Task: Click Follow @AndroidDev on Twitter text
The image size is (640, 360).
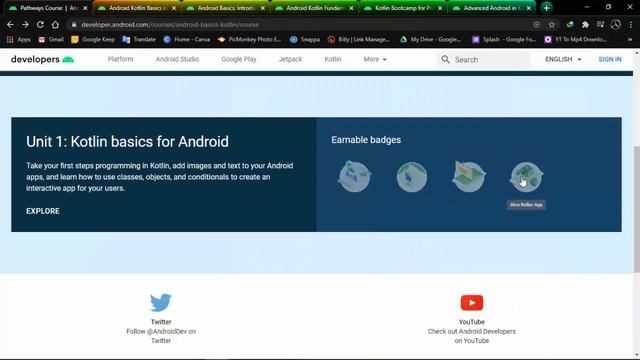Action: coord(161,336)
